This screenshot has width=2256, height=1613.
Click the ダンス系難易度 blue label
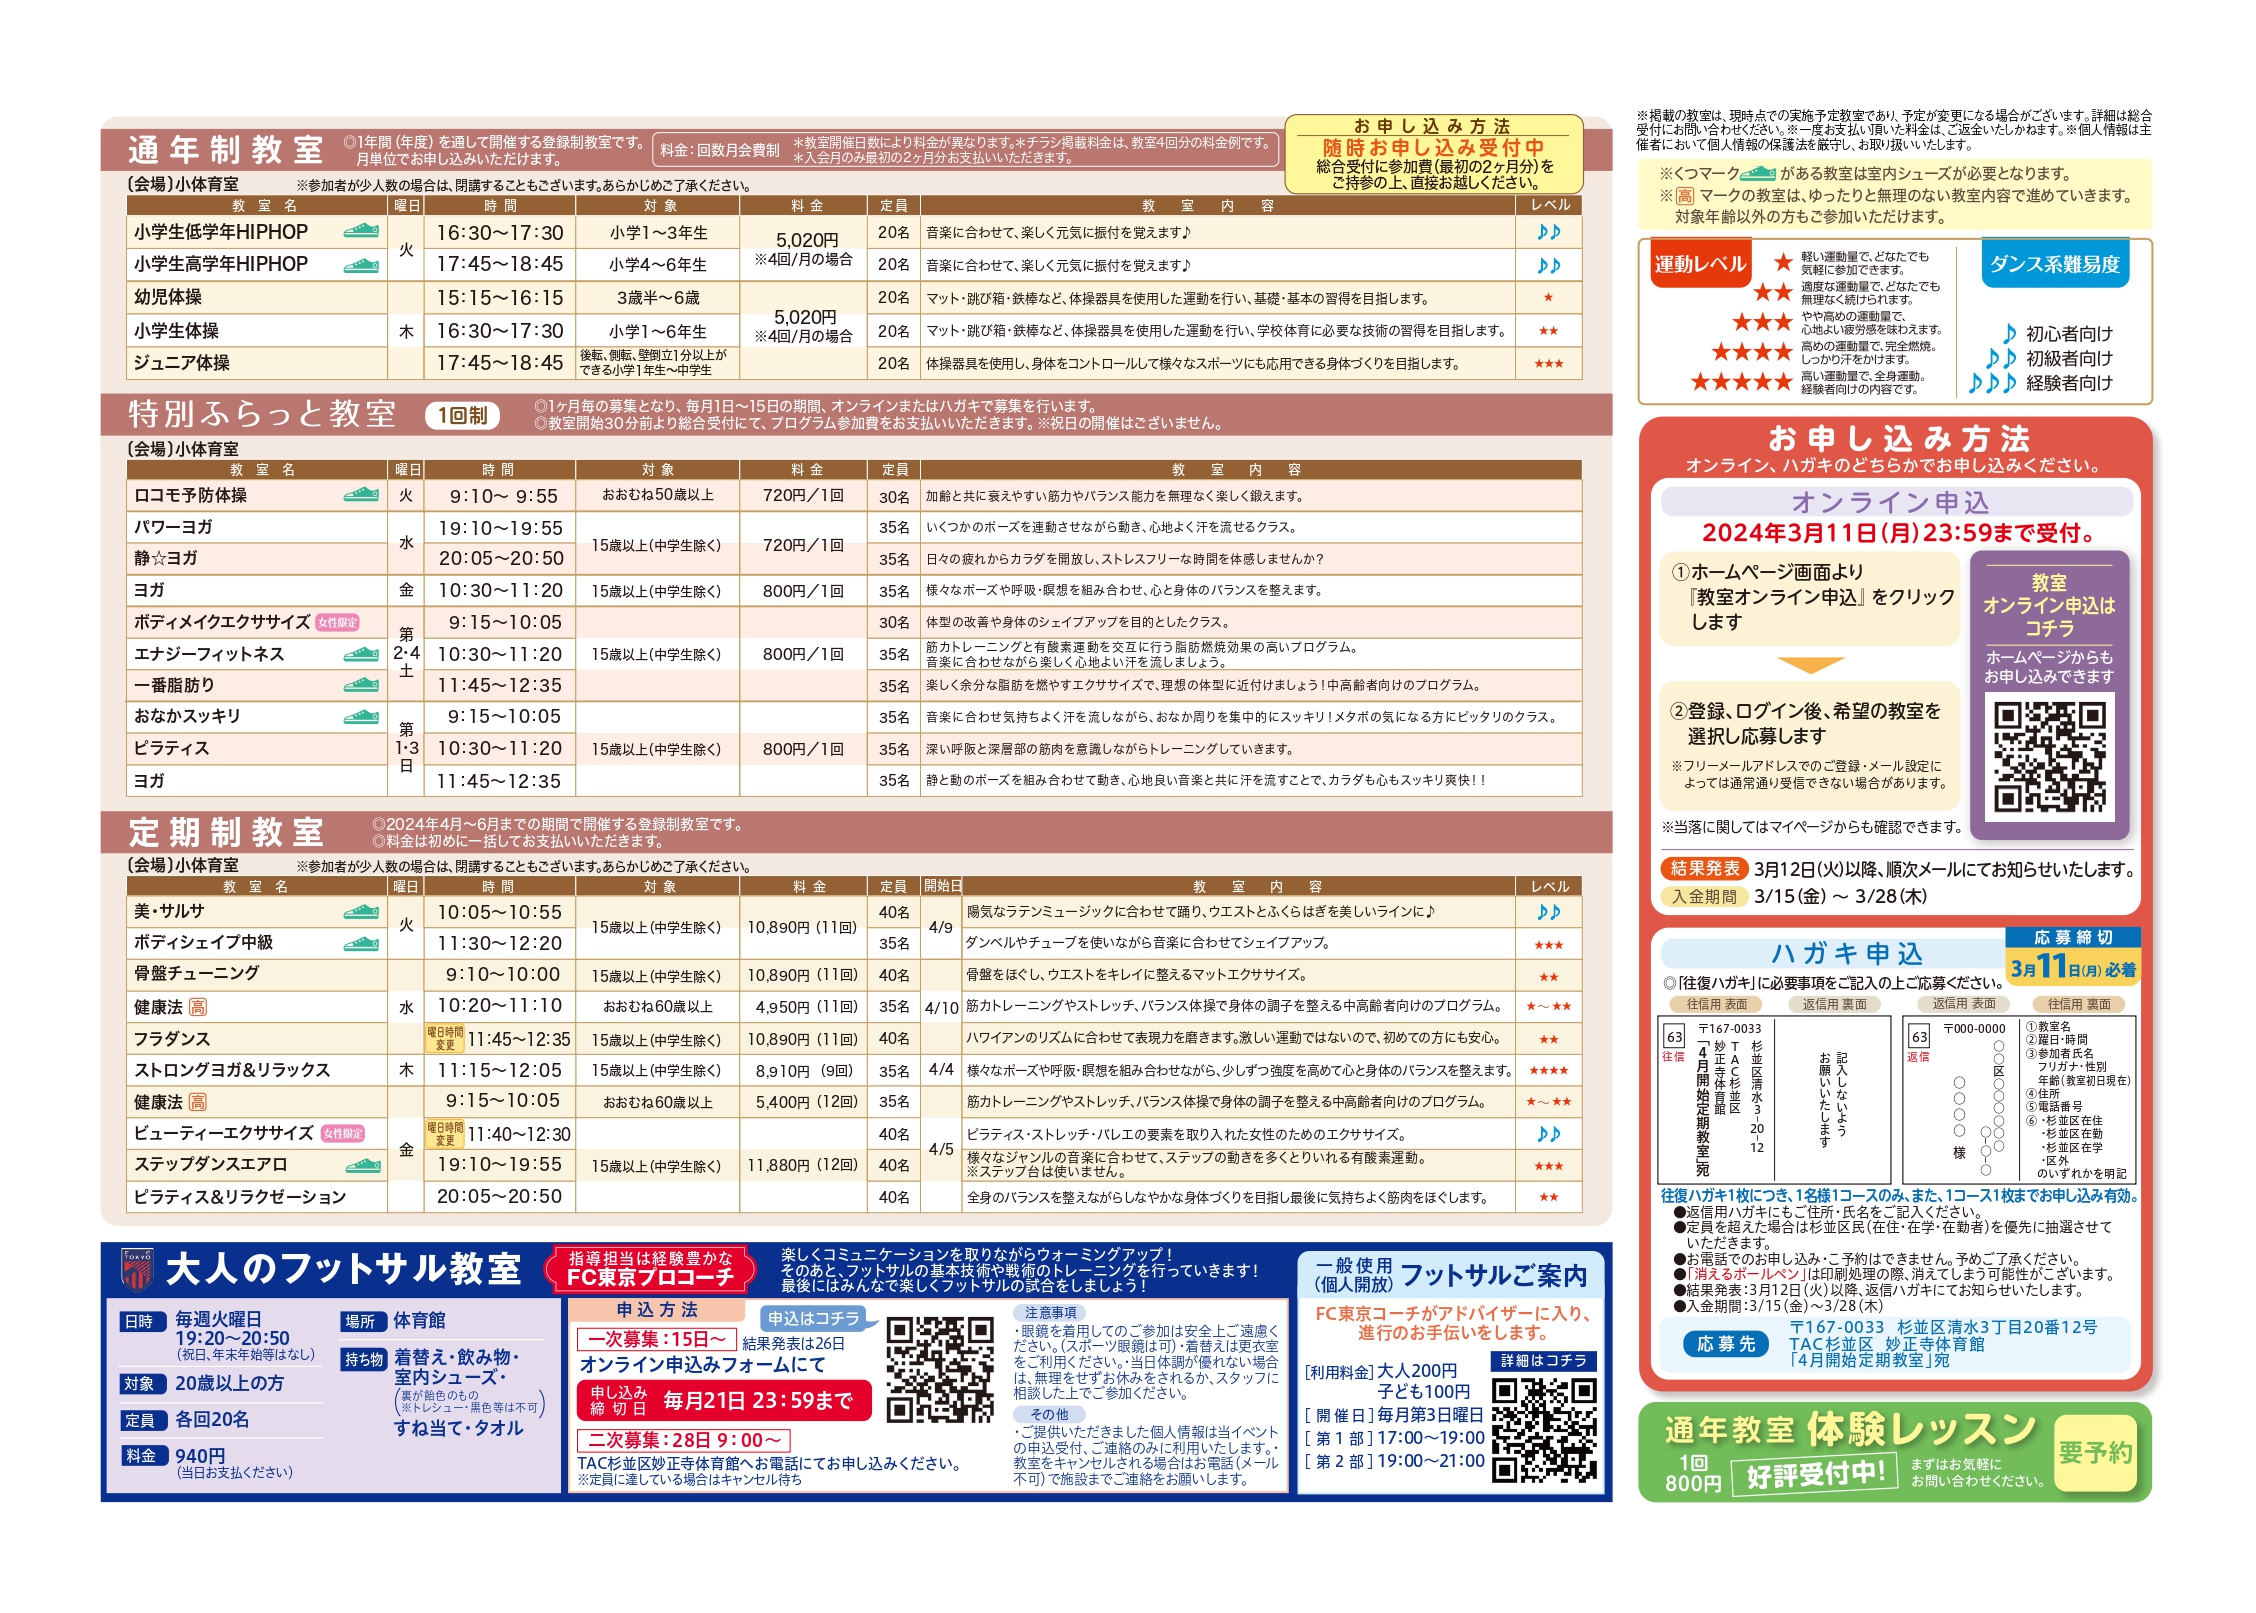click(2054, 264)
